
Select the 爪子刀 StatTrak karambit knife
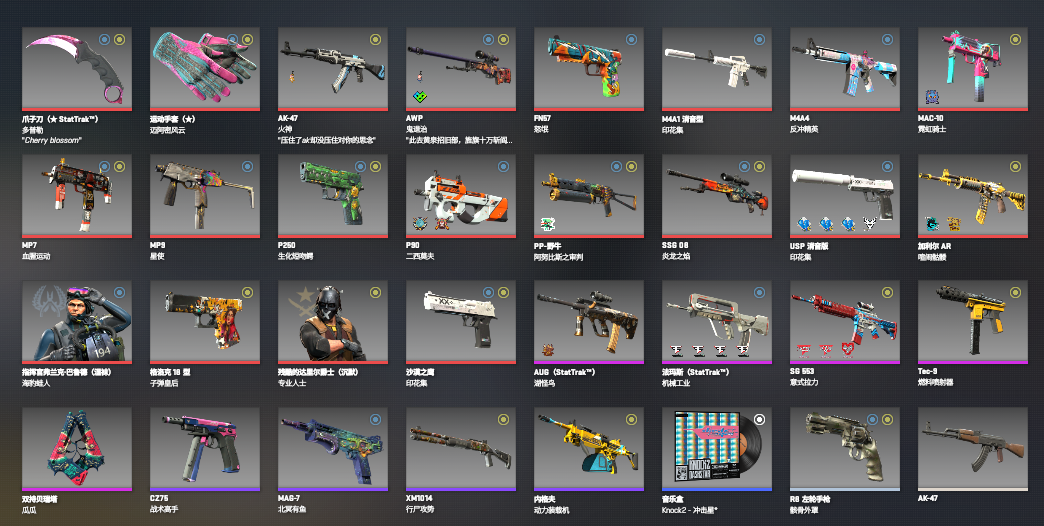point(77,69)
